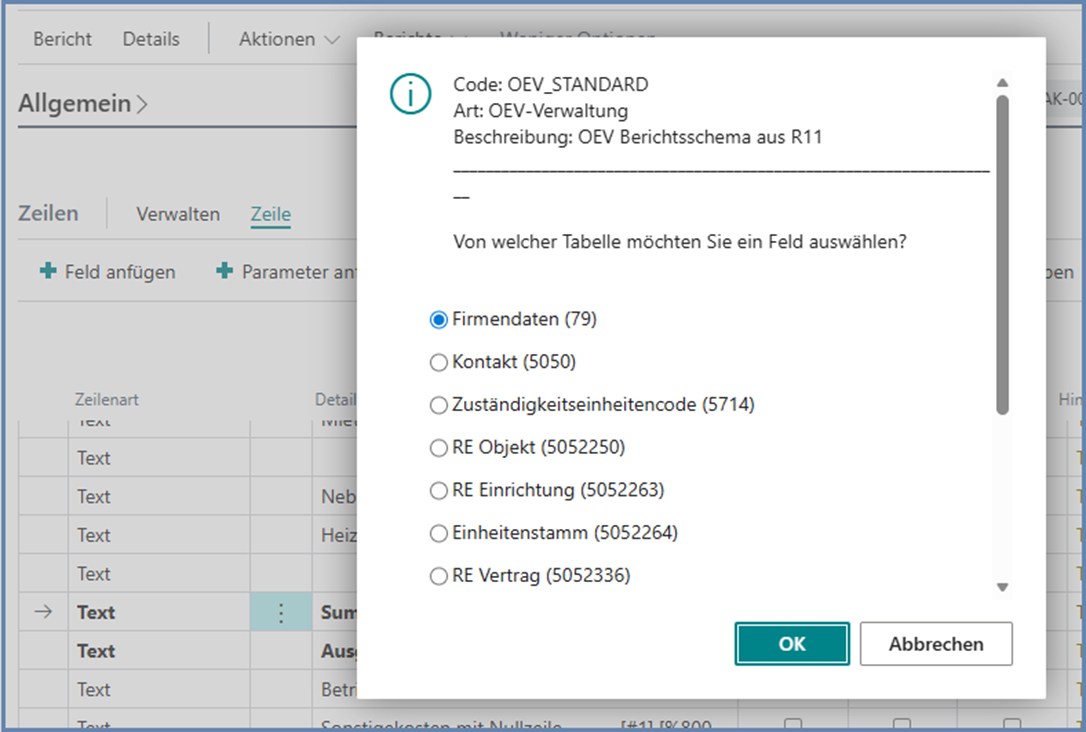
Task: Expand the Aktionen dropdown menu
Action: tap(289, 40)
